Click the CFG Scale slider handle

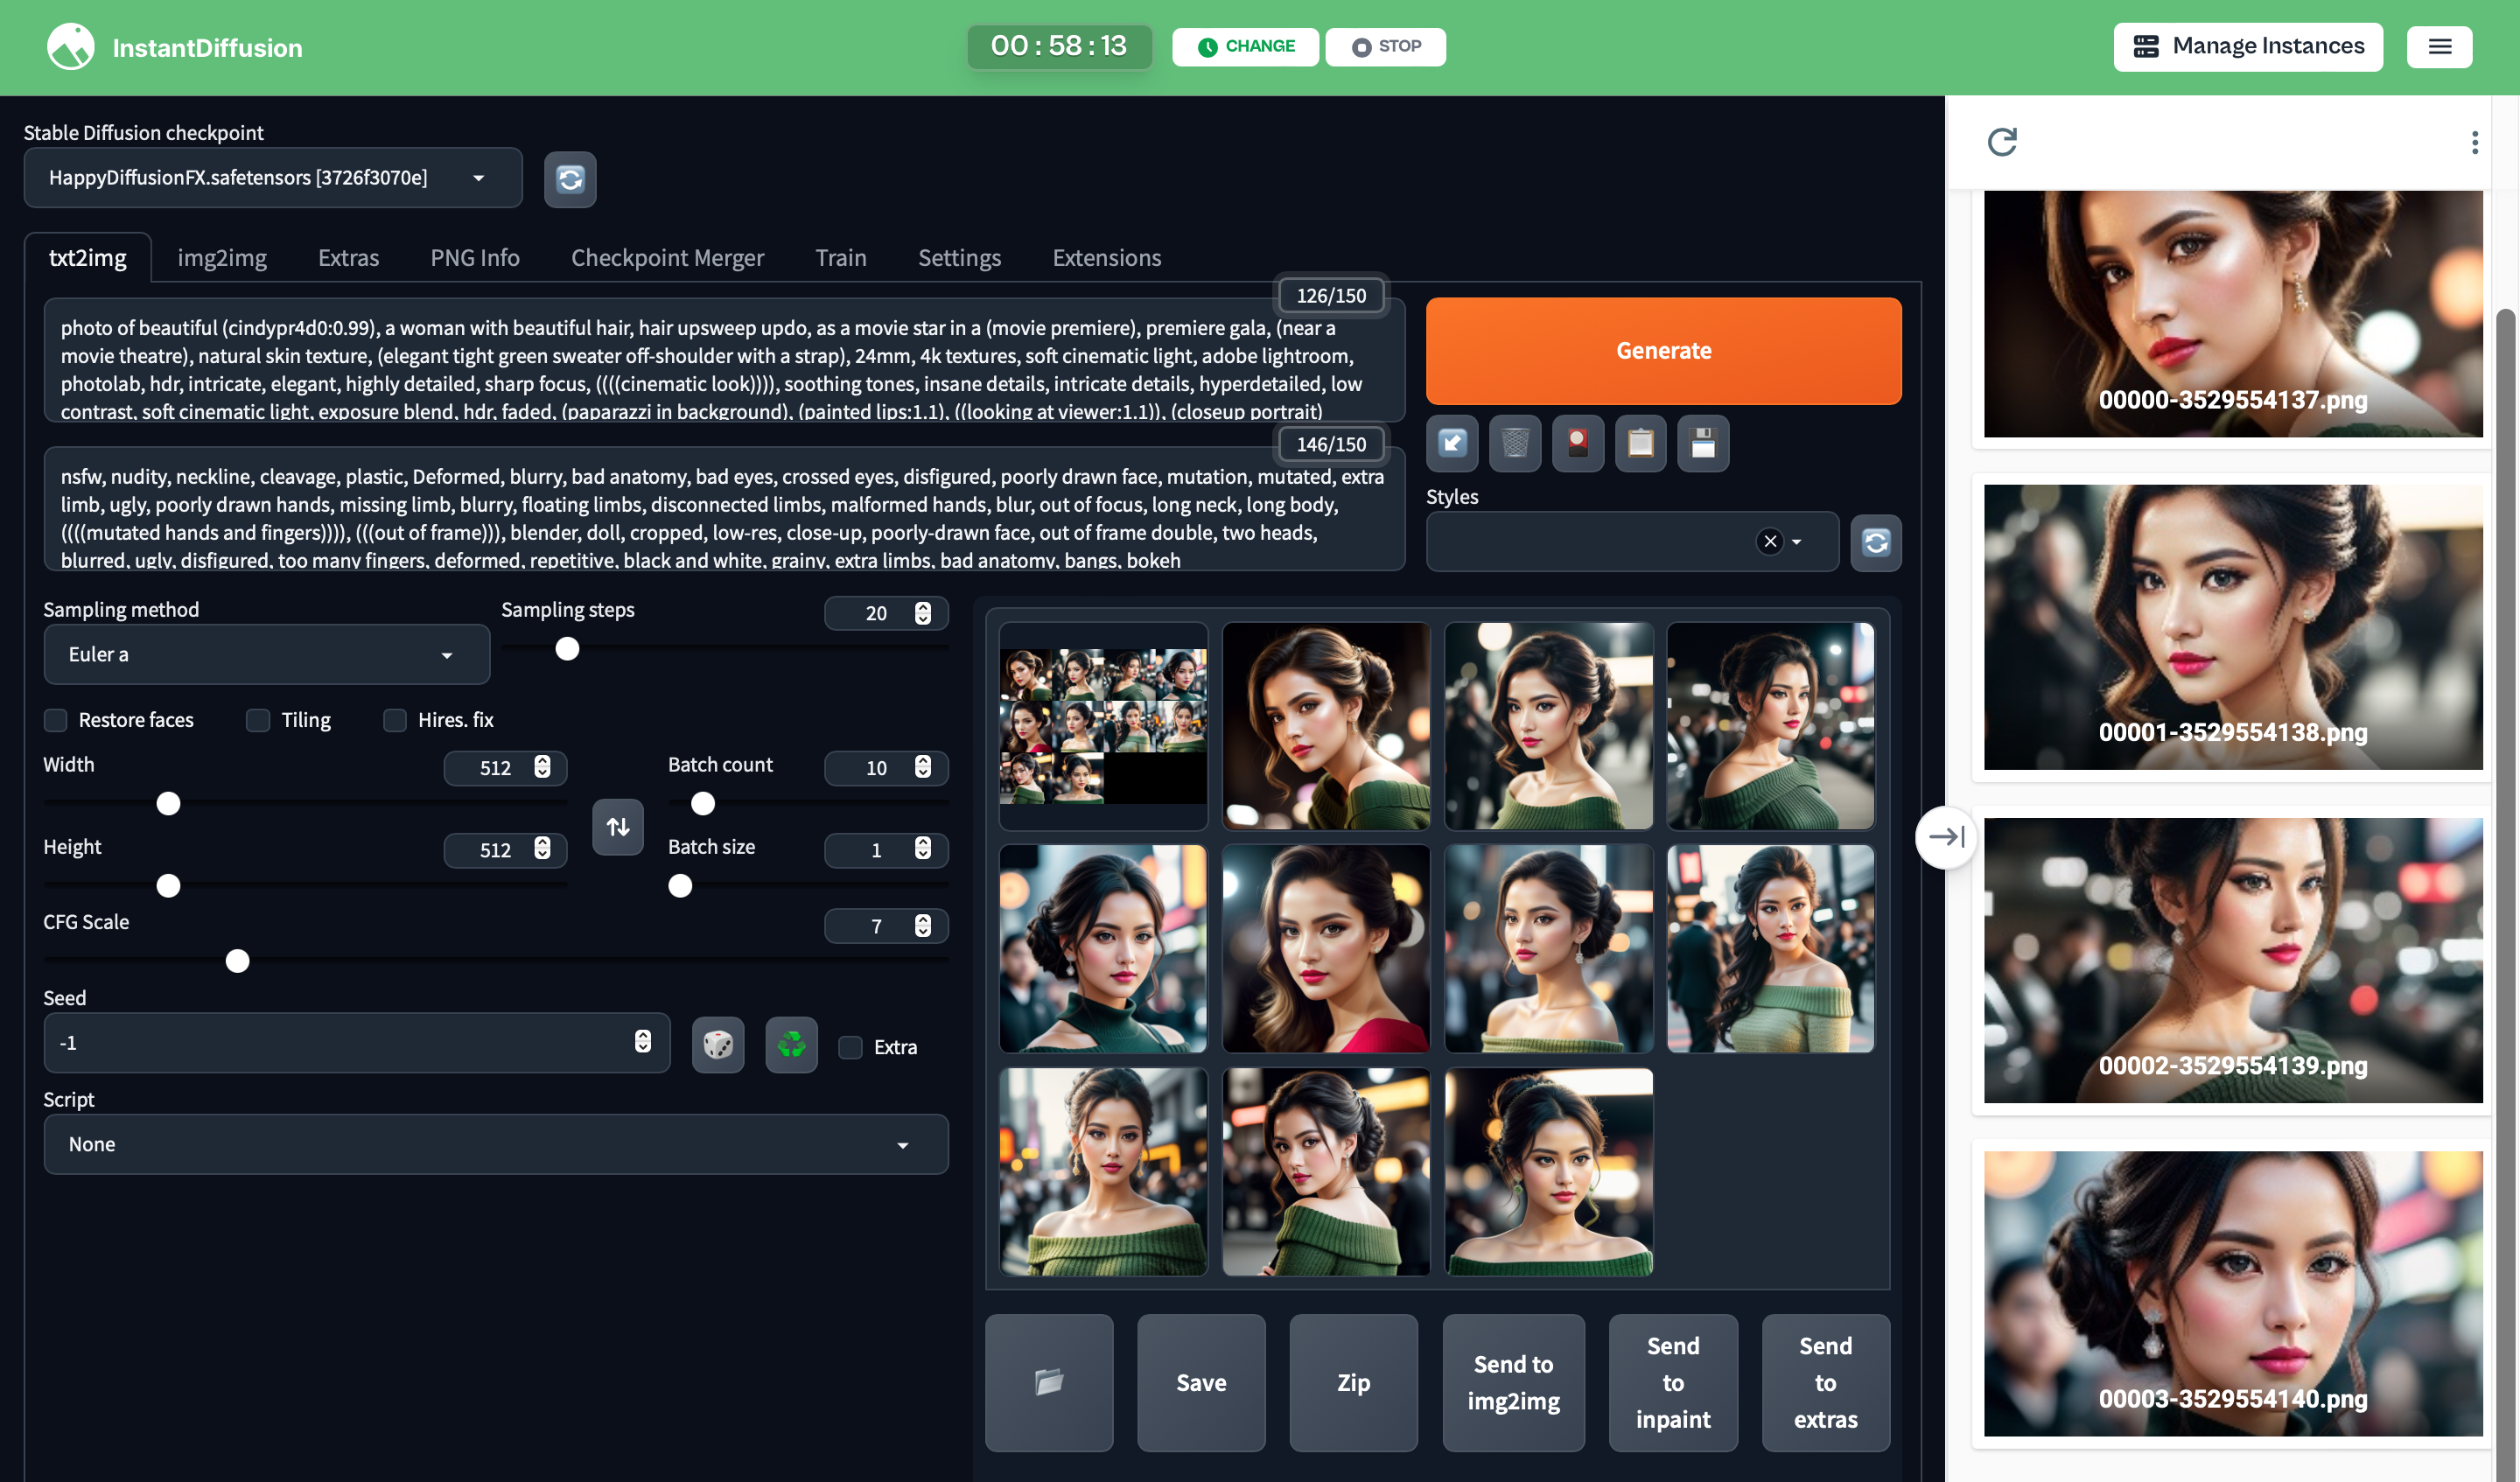(237, 961)
